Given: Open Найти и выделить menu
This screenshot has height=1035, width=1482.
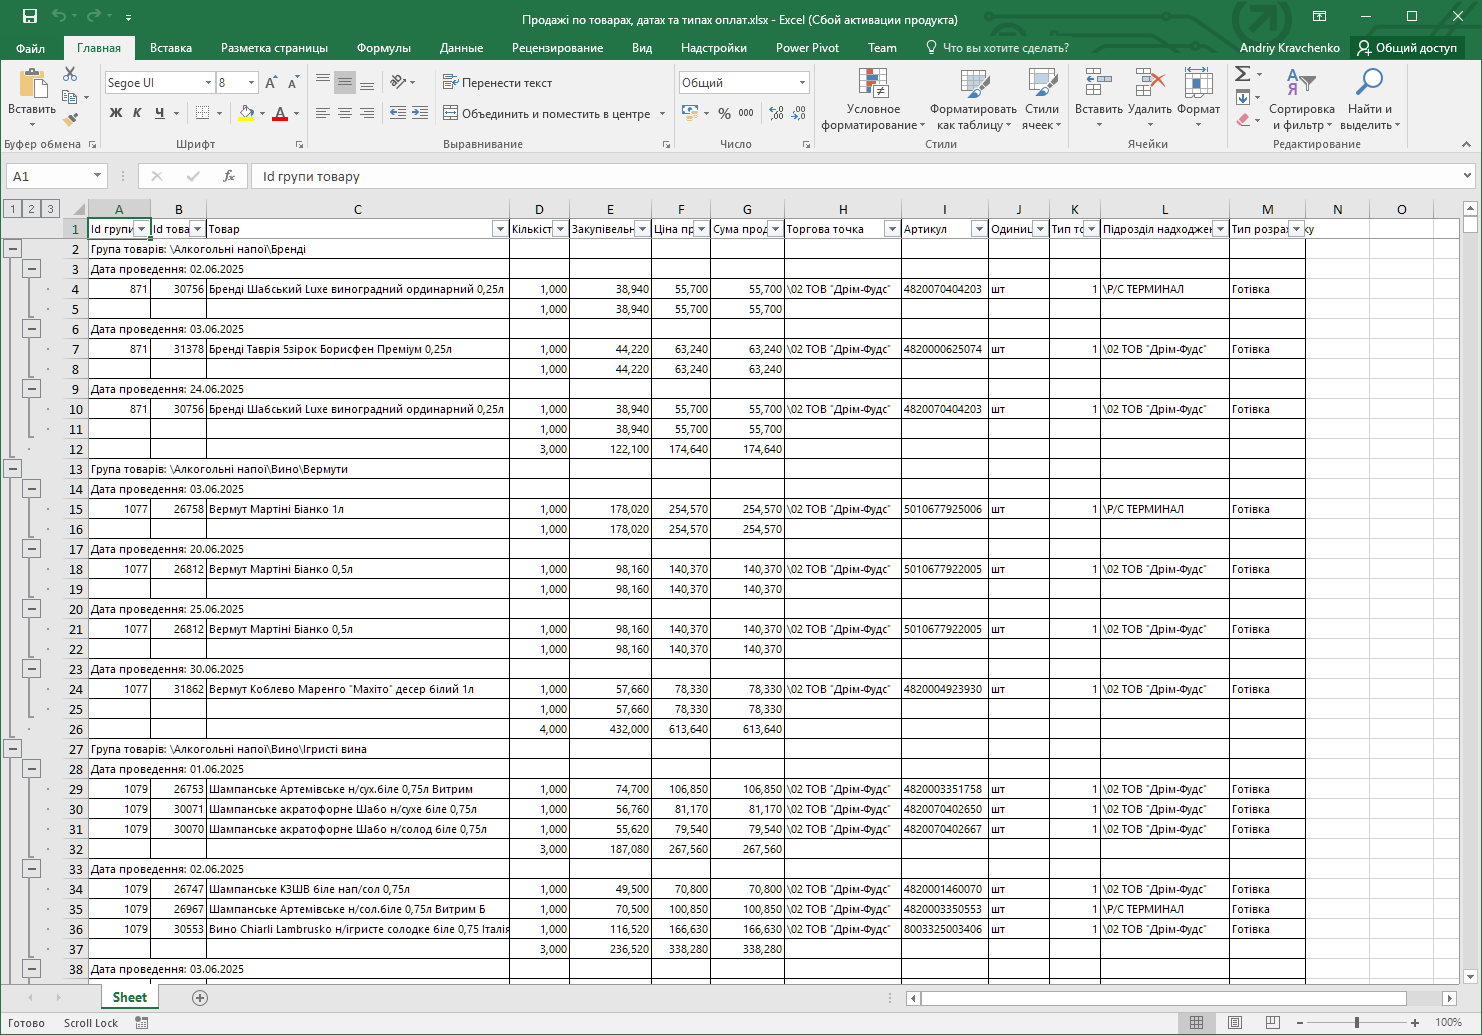Looking at the screenshot, I should pos(1369,100).
